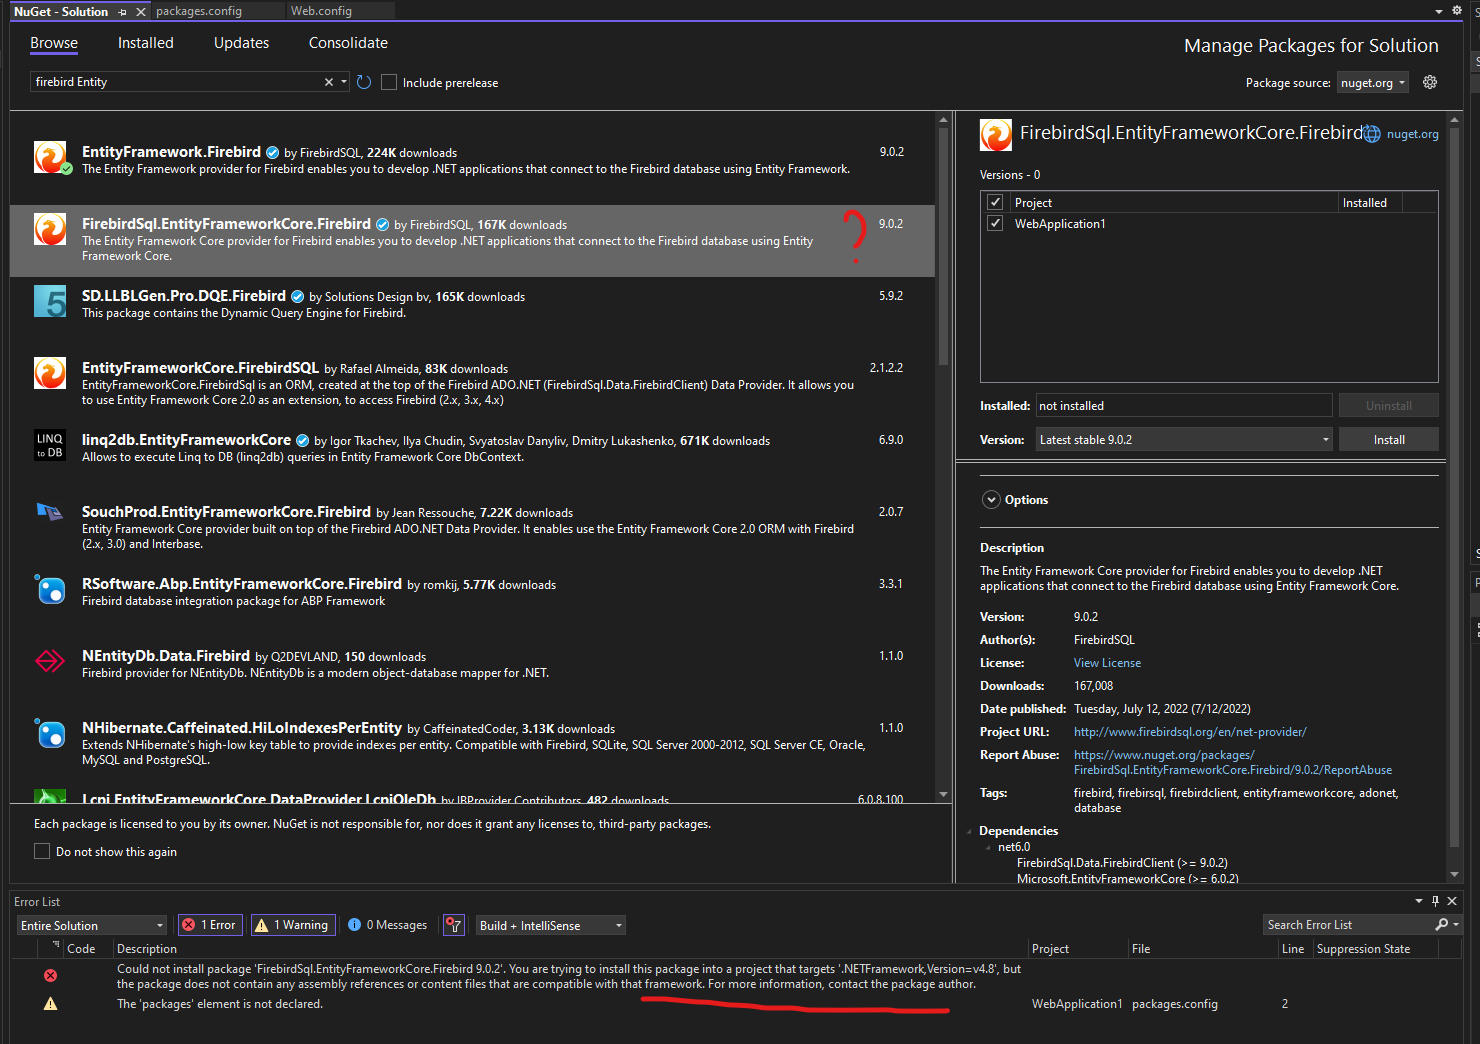Viewport: 1480px width, 1044px height.
Task: Click the Install button
Action: (x=1388, y=440)
